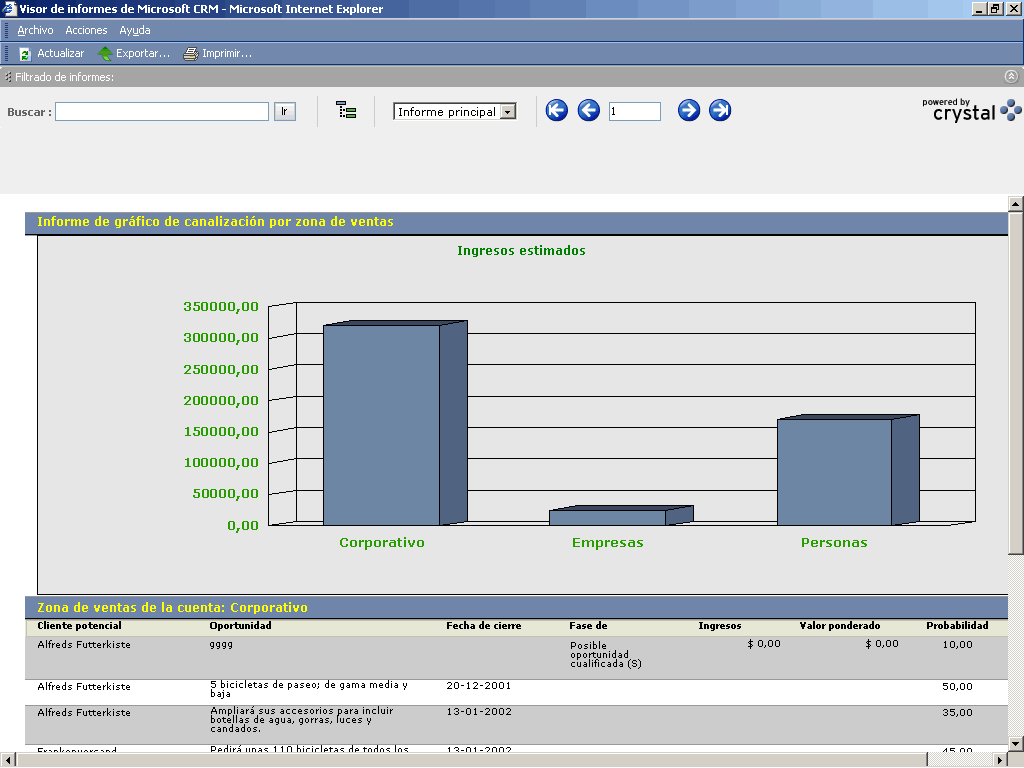Screen dimensions: 1024x768
Task: Click the Ingresos column header
Action: [720, 626]
